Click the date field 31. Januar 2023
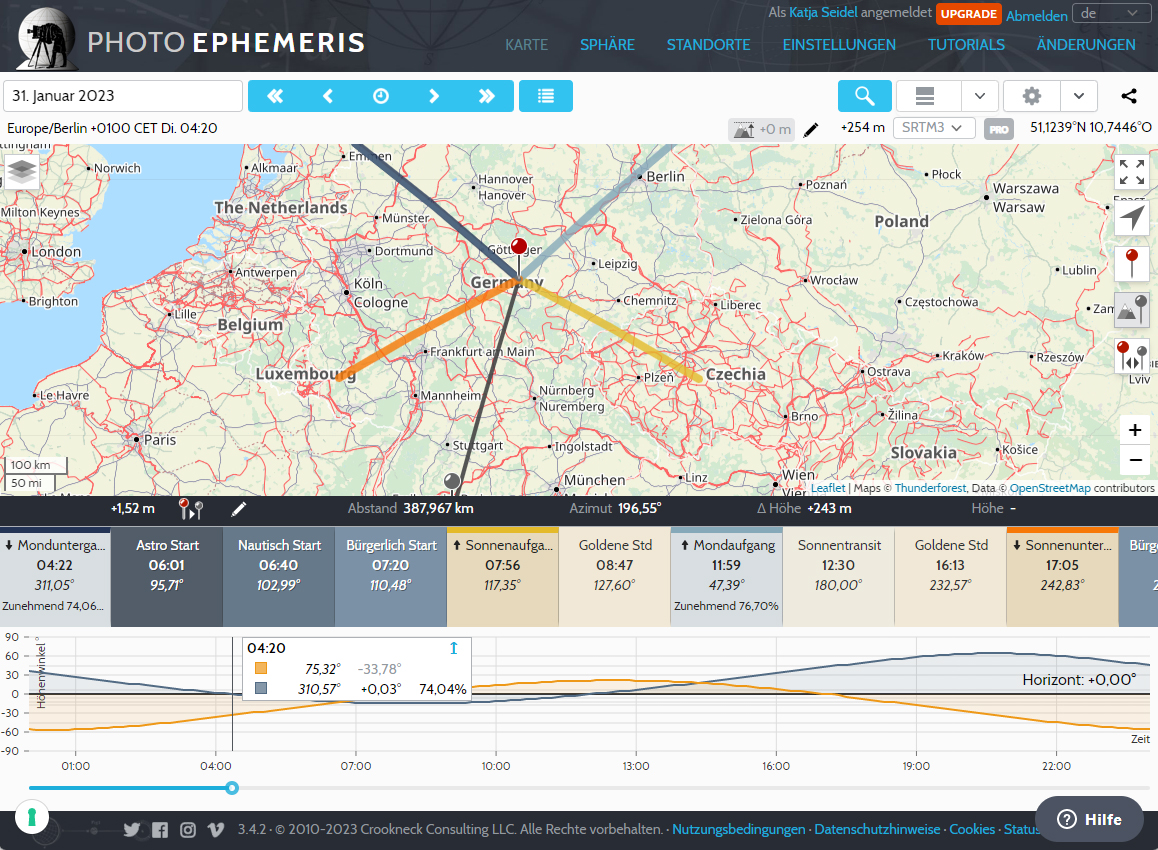1158x850 pixels. click(x=123, y=96)
